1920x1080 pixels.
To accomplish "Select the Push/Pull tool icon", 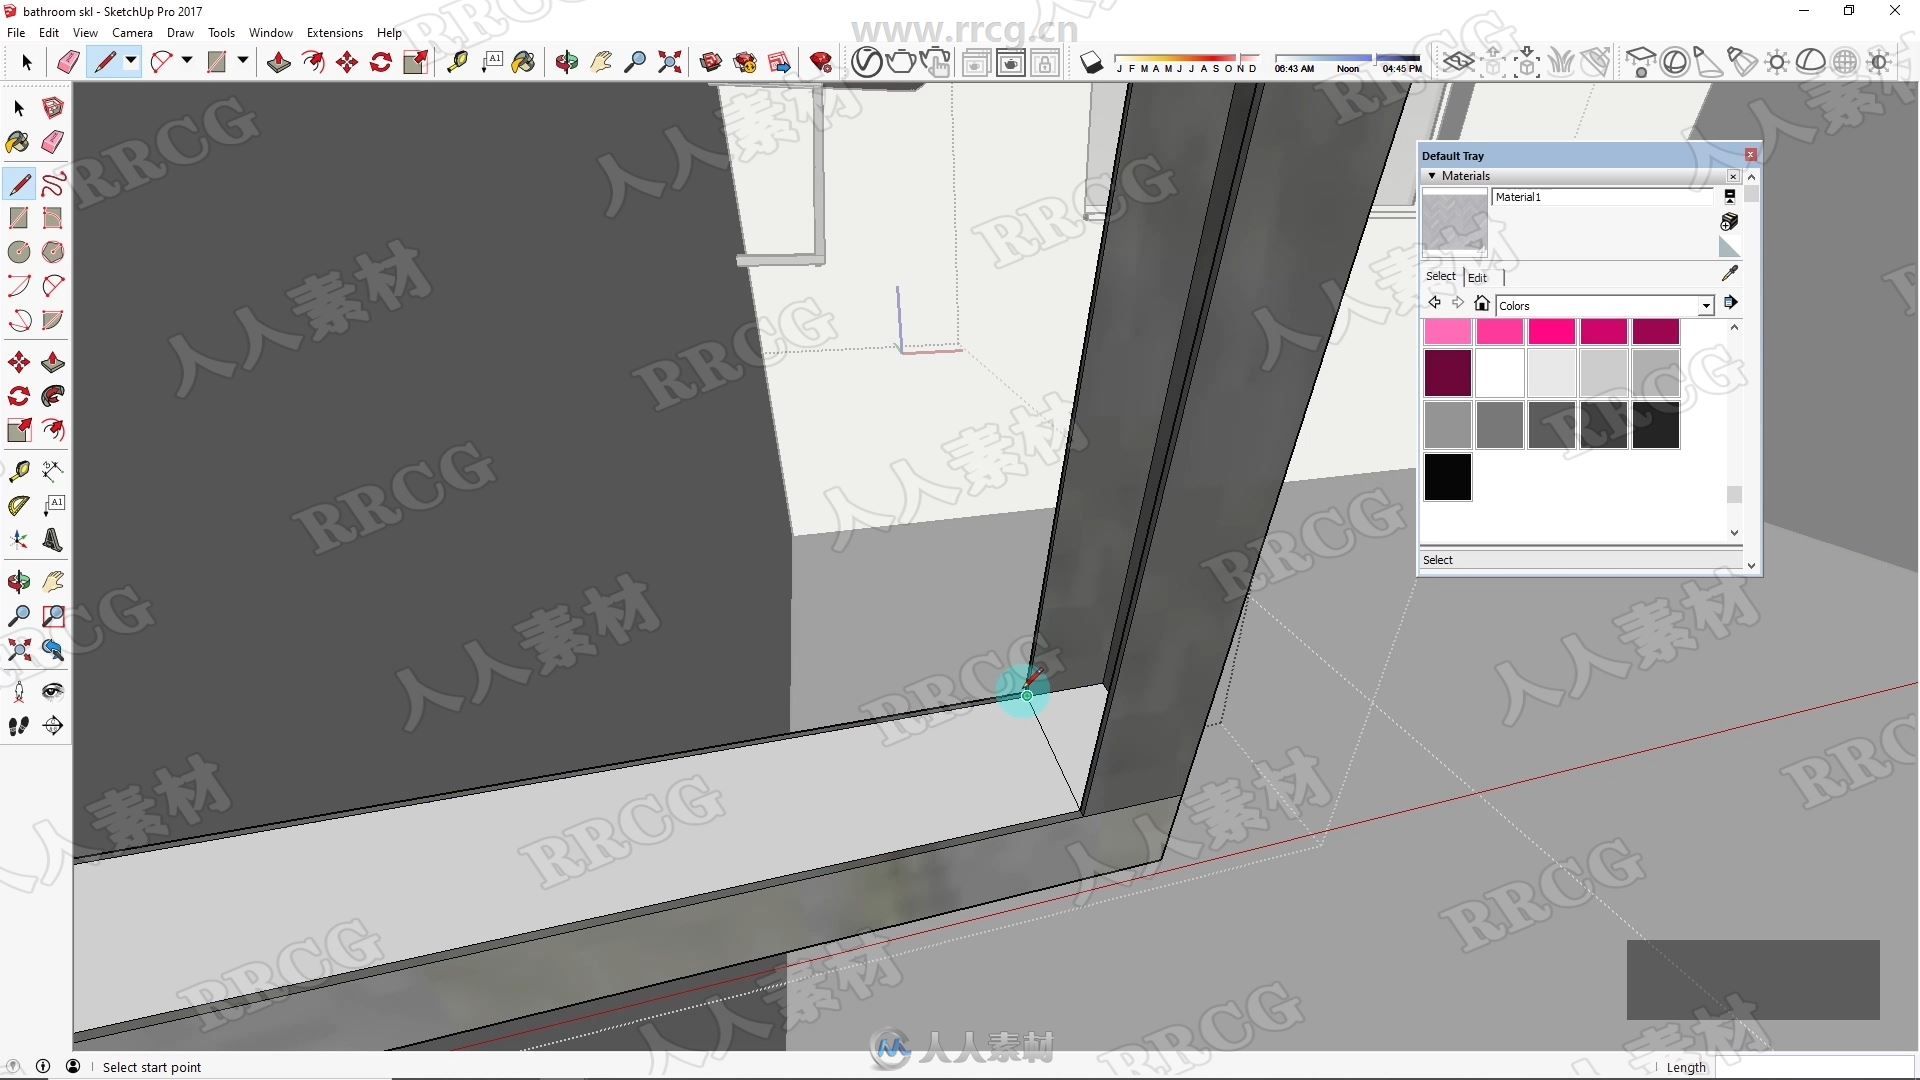I will (53, 361).
